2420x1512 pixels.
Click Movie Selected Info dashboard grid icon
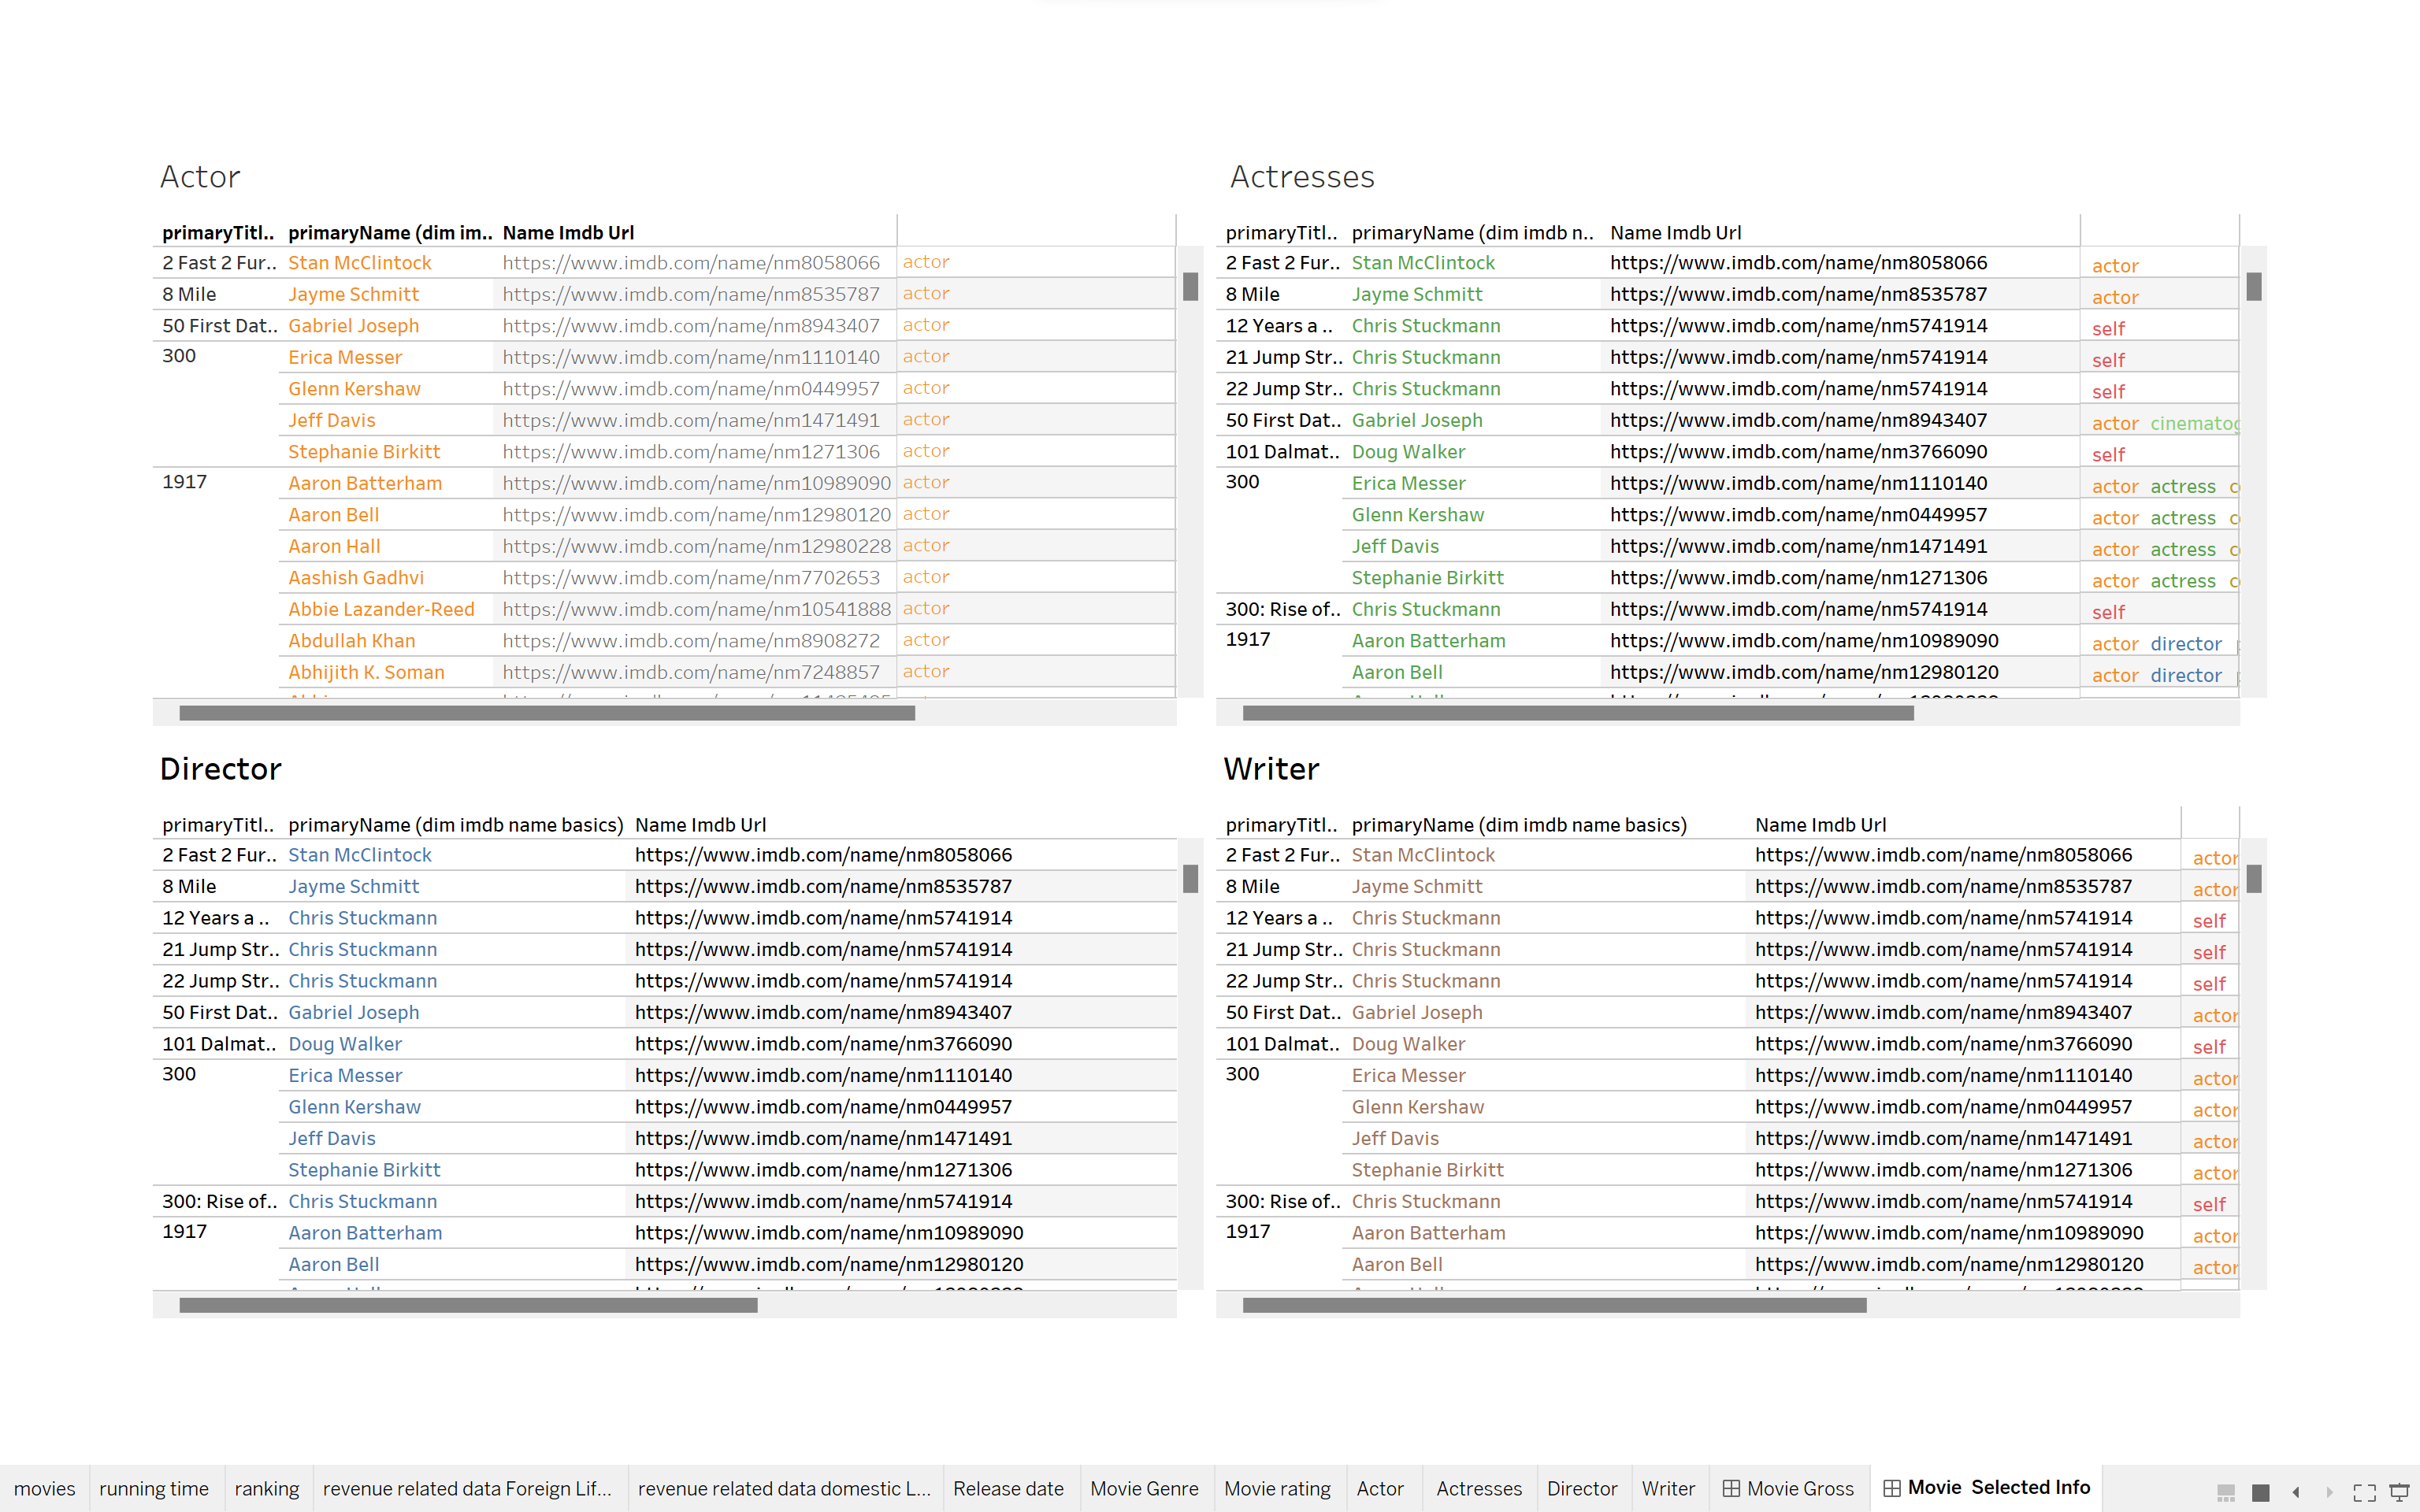[1892, 1488]
